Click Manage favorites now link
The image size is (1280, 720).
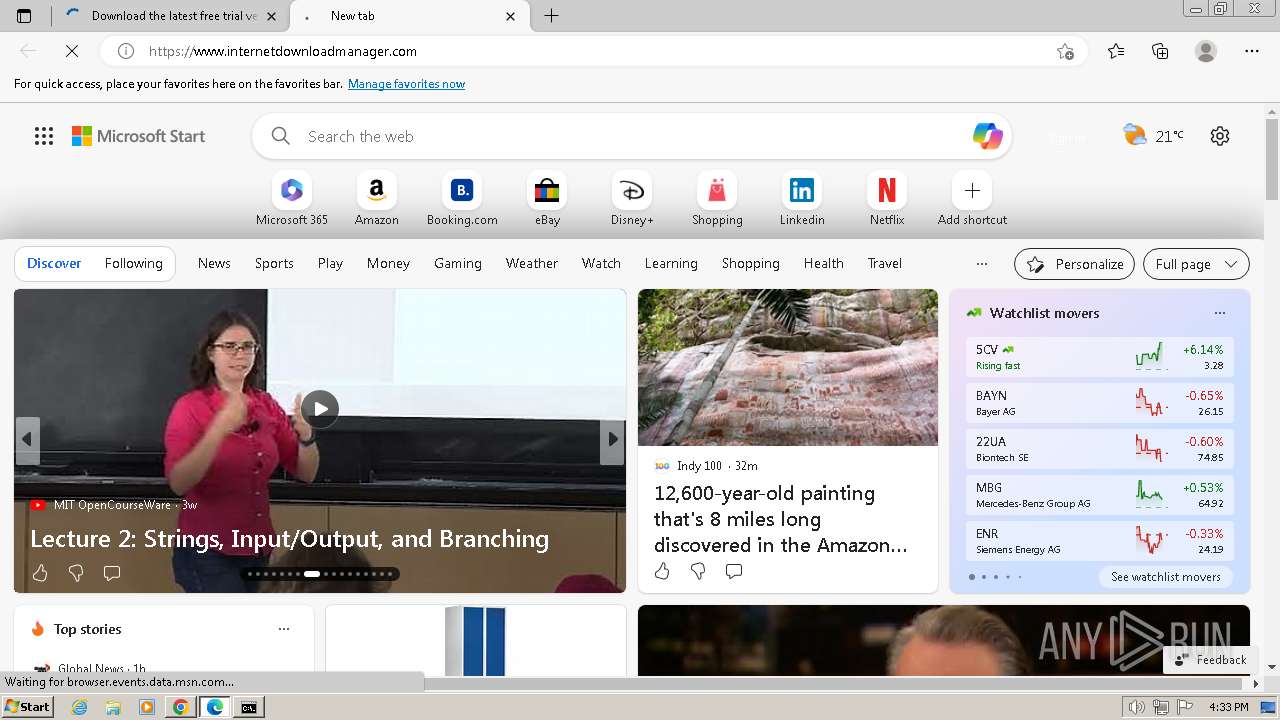click(x=406, y=84)
